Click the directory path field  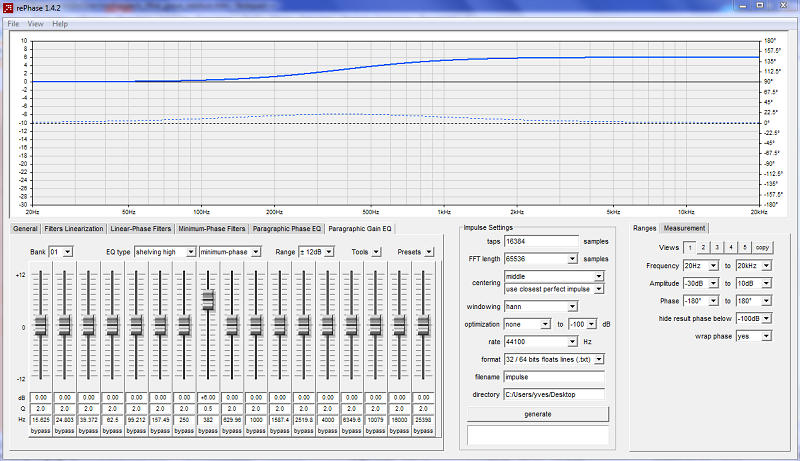[x=554, y=395]
